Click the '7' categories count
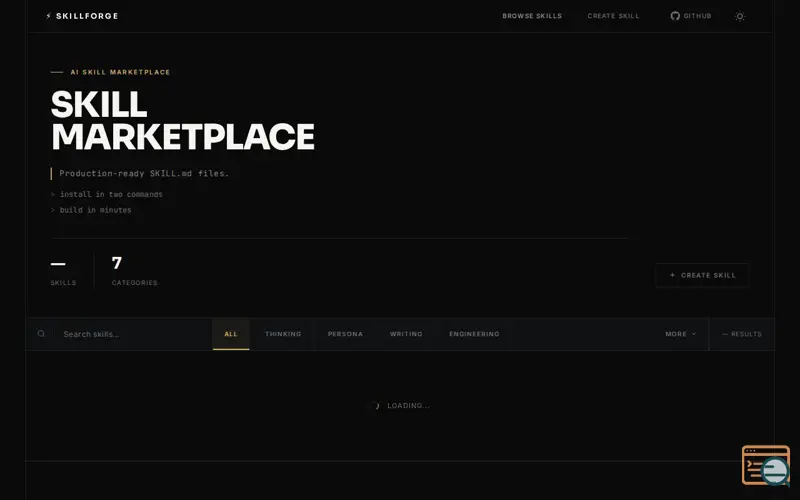Viewport: 800px width, 500px height. point(117,263)
